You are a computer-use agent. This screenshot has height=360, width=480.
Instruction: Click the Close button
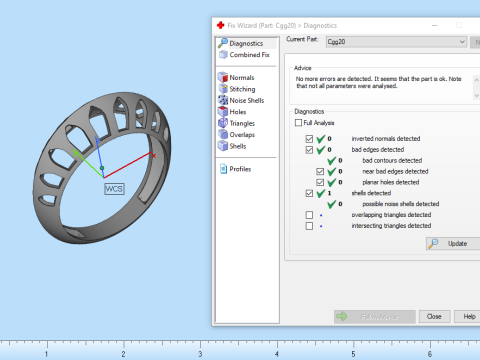pos(434,316)
